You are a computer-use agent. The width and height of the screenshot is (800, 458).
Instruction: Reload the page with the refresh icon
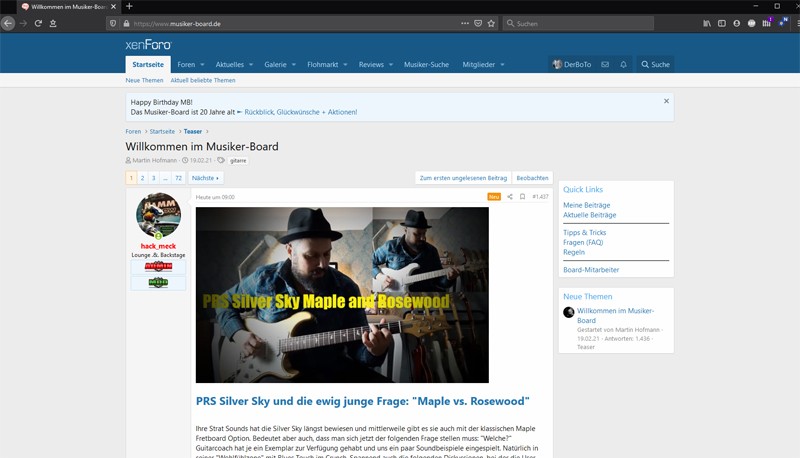(x=38, y=23)
